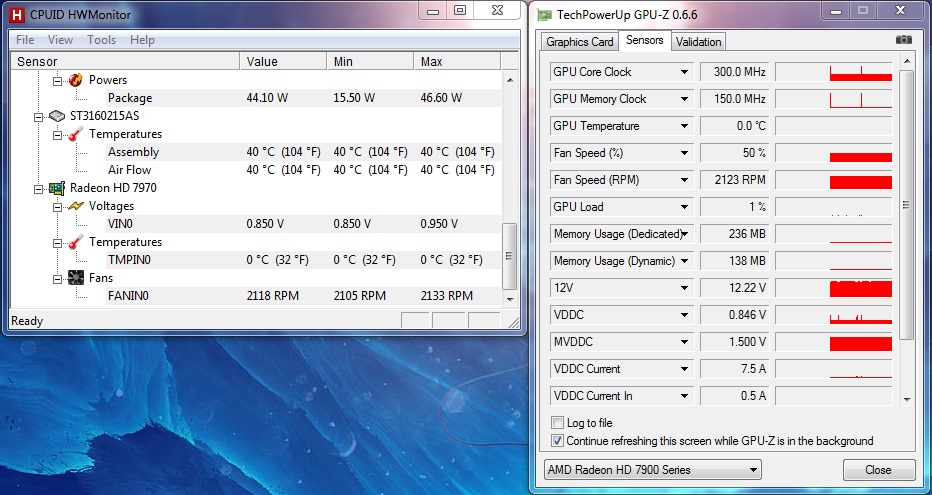The height and width of the screenshot is (495, 932).
Task: Open GPU Temperature sensor dropdown
Action: [x=684, y=126]
